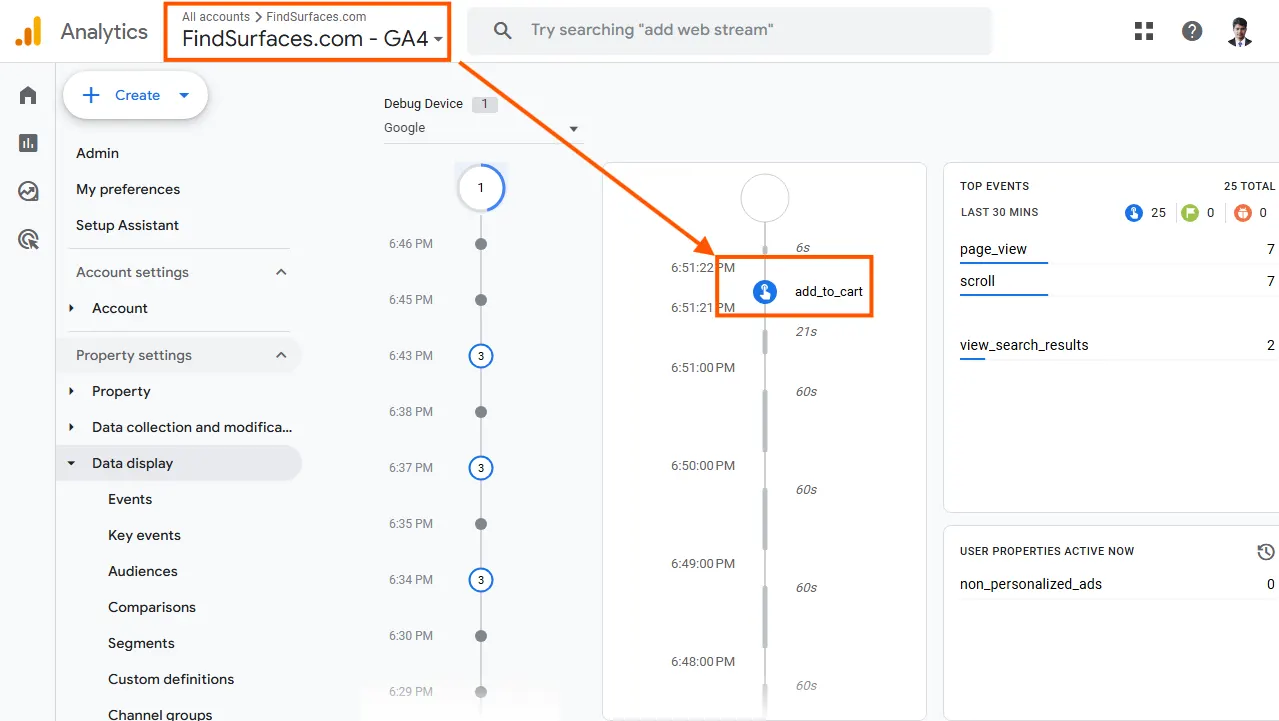Click the user properties history icon
The width and height of the screenshot is (1279, 721).
pyautogui.click(x=1265, y=552)
